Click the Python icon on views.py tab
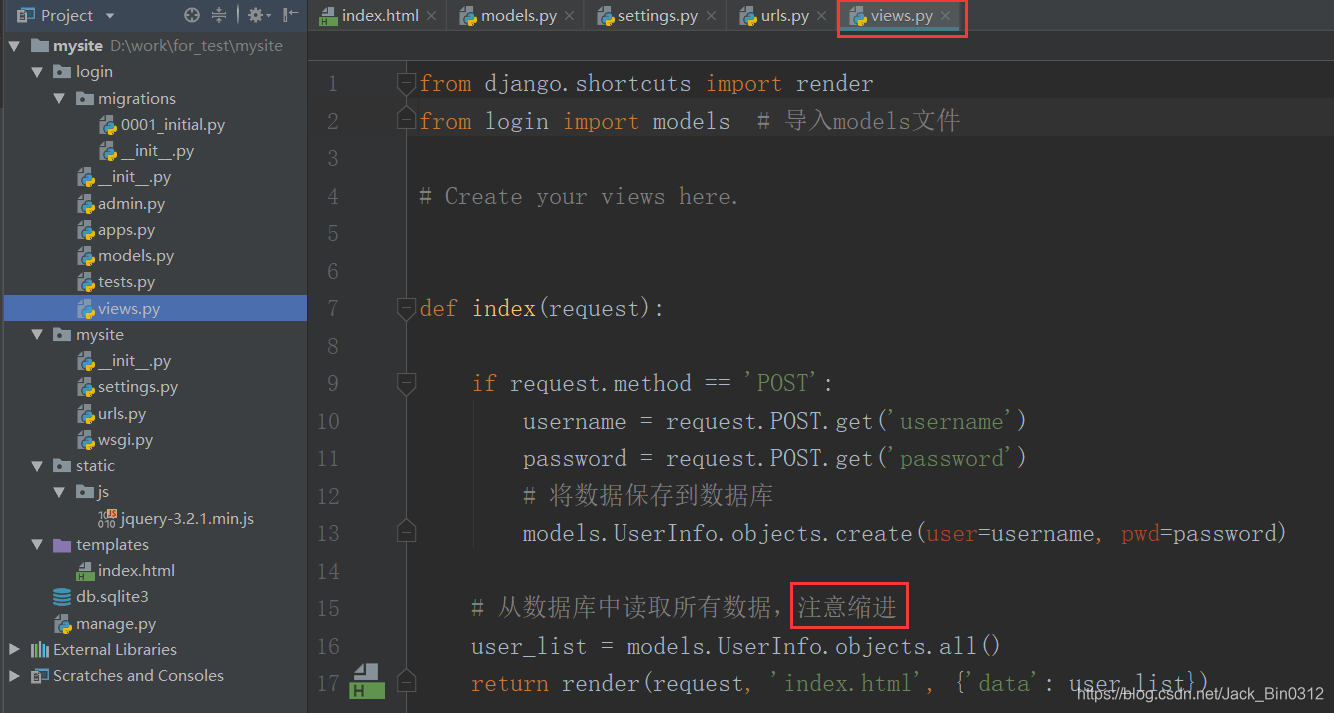 point(857,17)
